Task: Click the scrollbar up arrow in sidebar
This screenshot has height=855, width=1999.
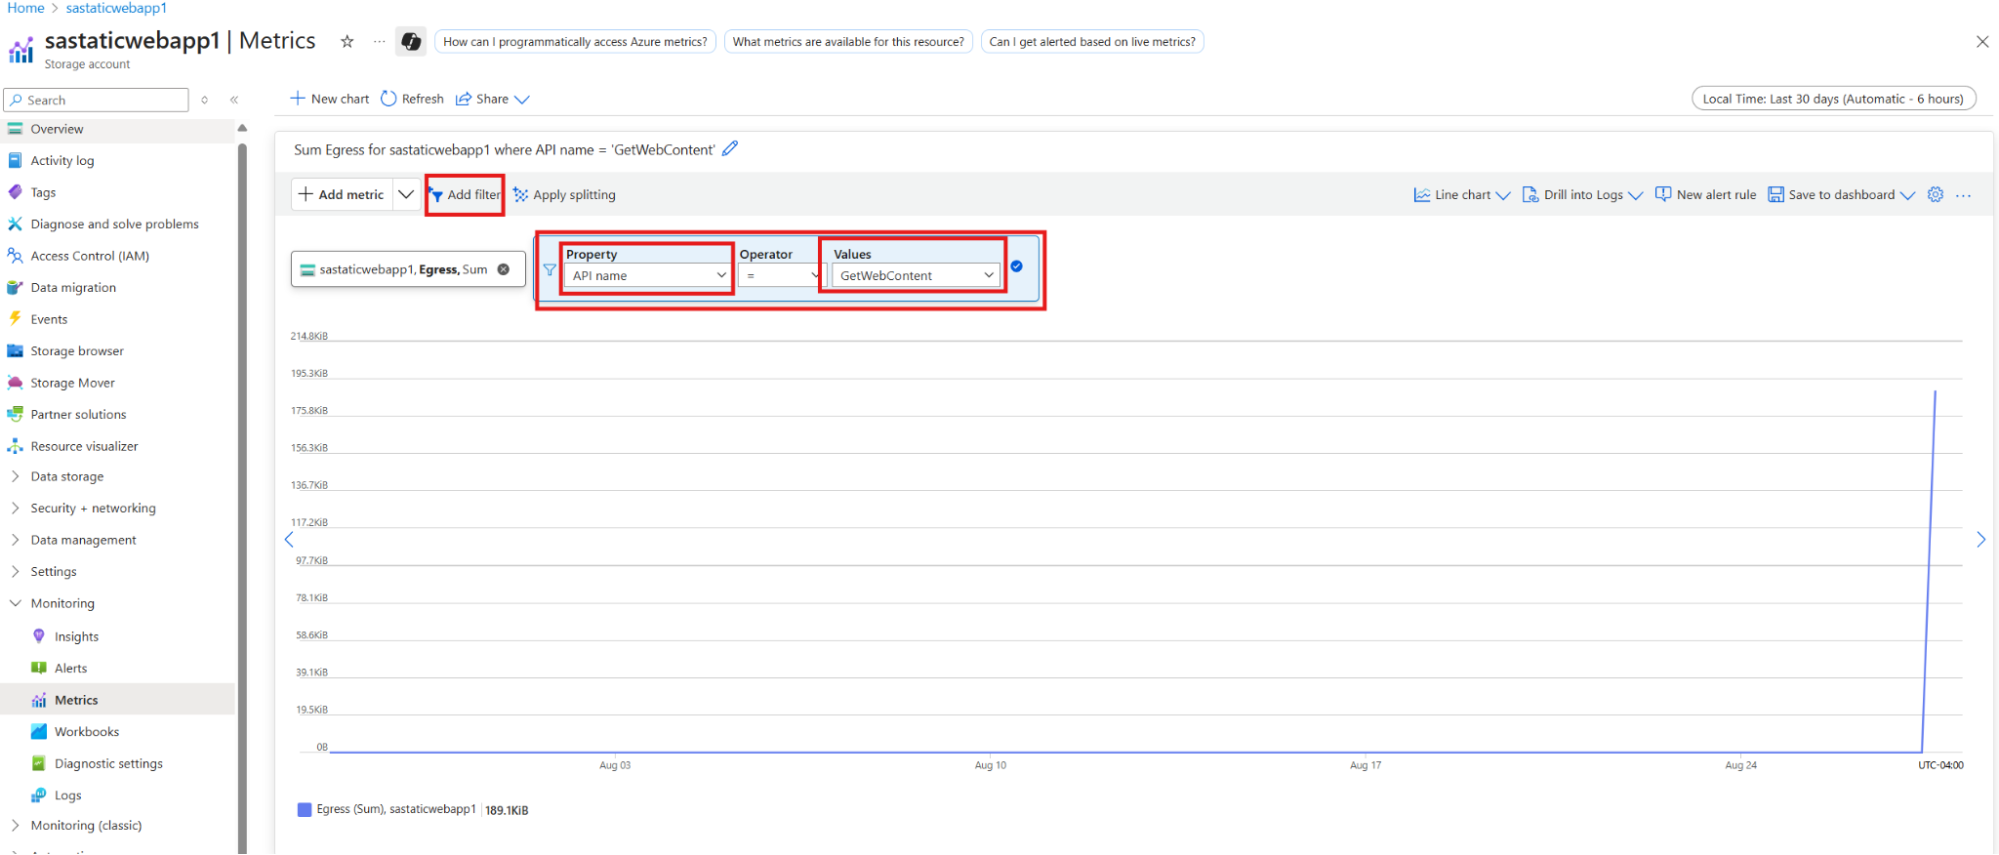Action: pyautogui.click(x=242, y=128)
